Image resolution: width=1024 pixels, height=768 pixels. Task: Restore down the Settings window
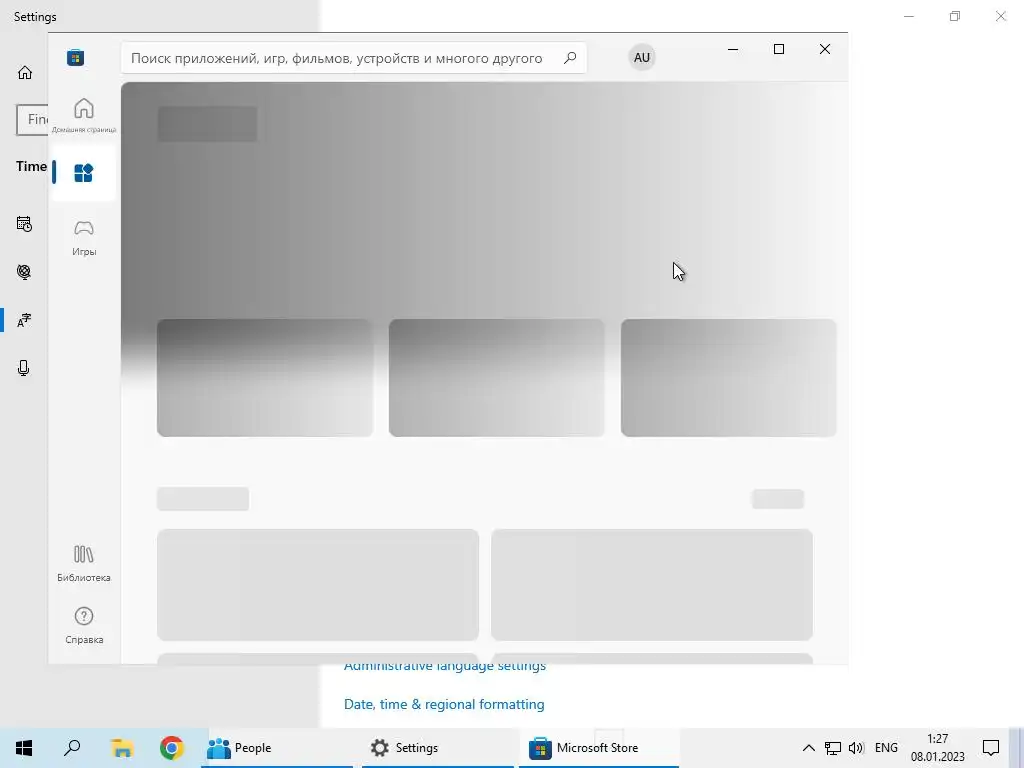pyautogui.click(x=955, y=16)
